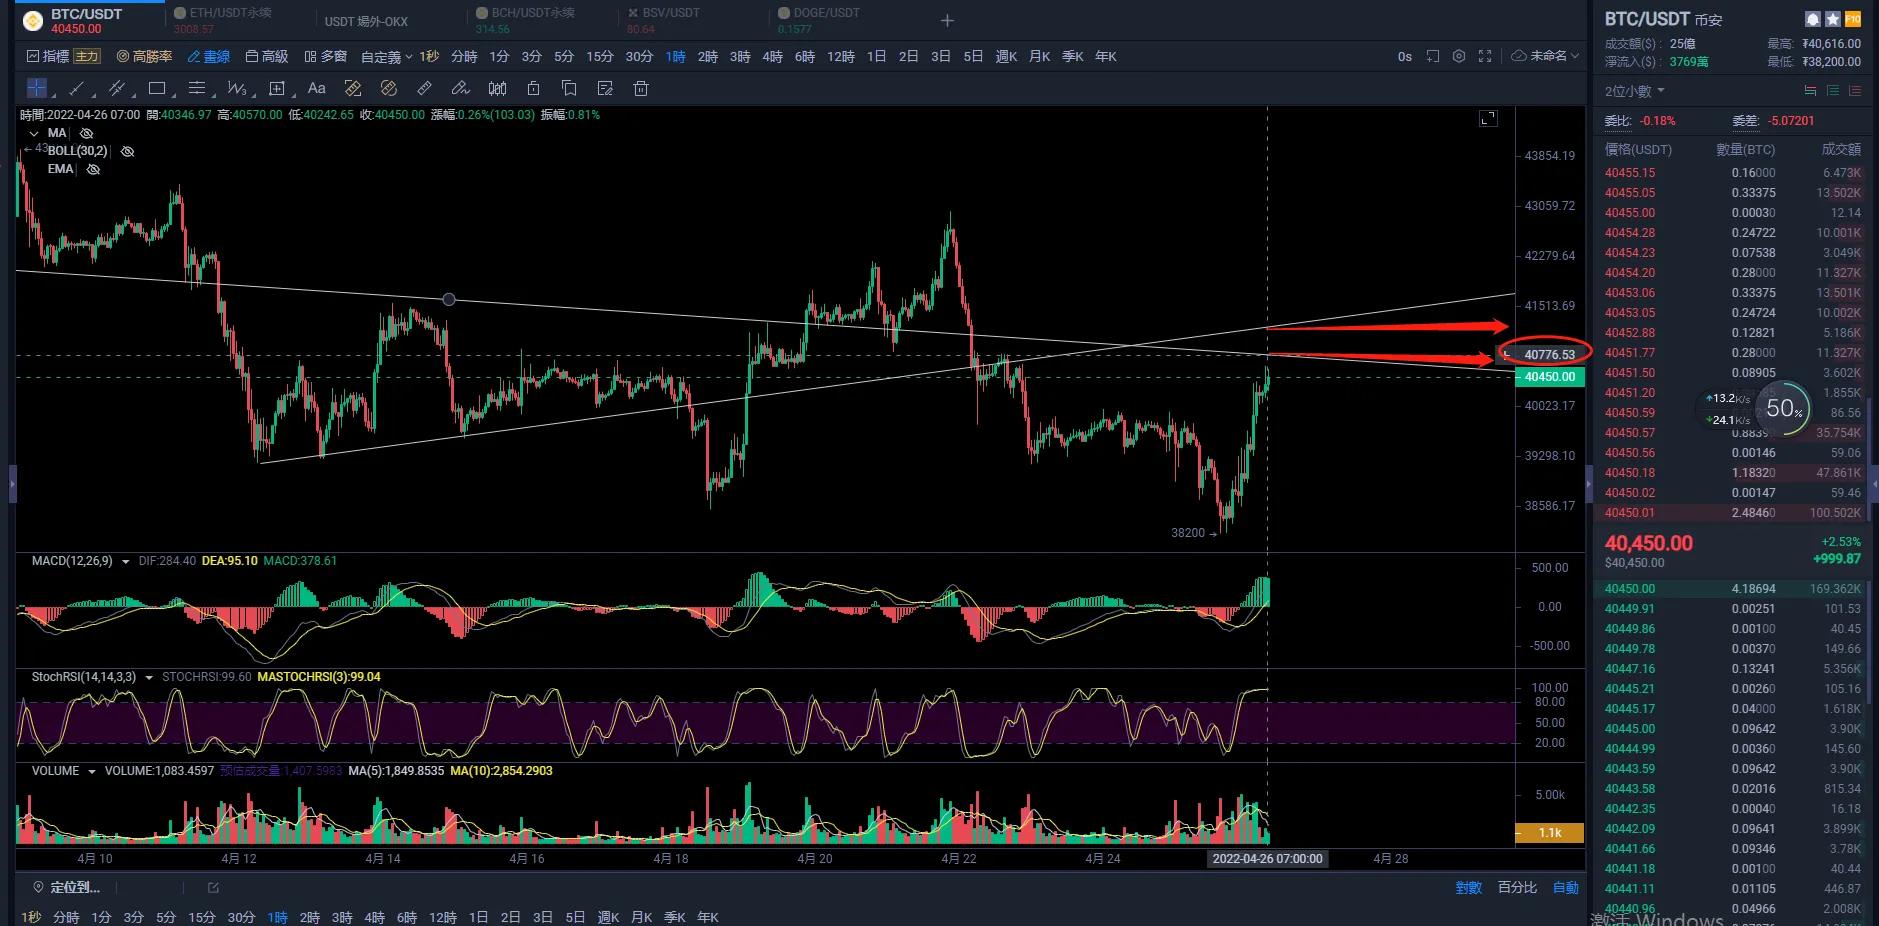The height and width of the screenshot is (926, 1879).
Task: Select the 15分 interval in top bar
Action: pos(600,56)
